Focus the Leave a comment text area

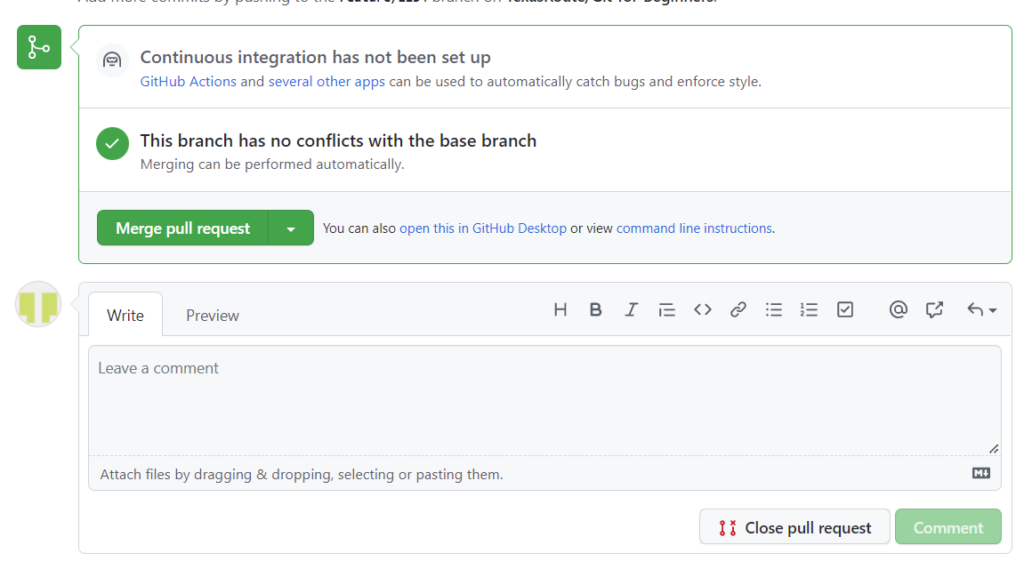point(545,400)
